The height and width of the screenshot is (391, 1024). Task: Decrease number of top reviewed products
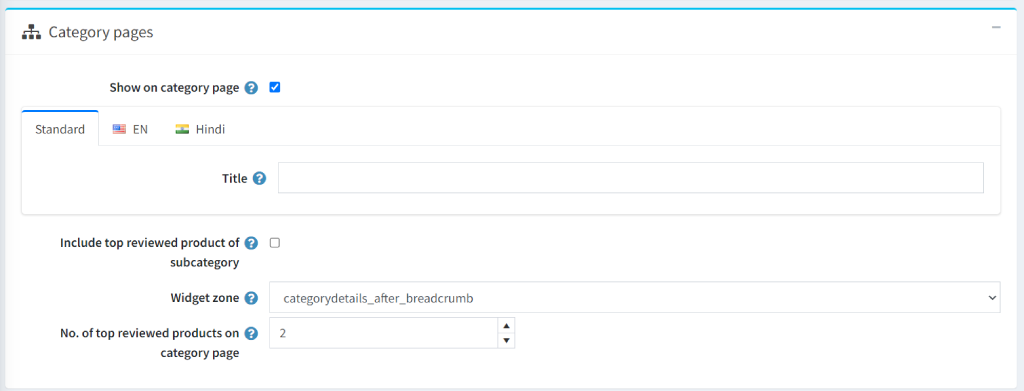(x=506, y=341)
